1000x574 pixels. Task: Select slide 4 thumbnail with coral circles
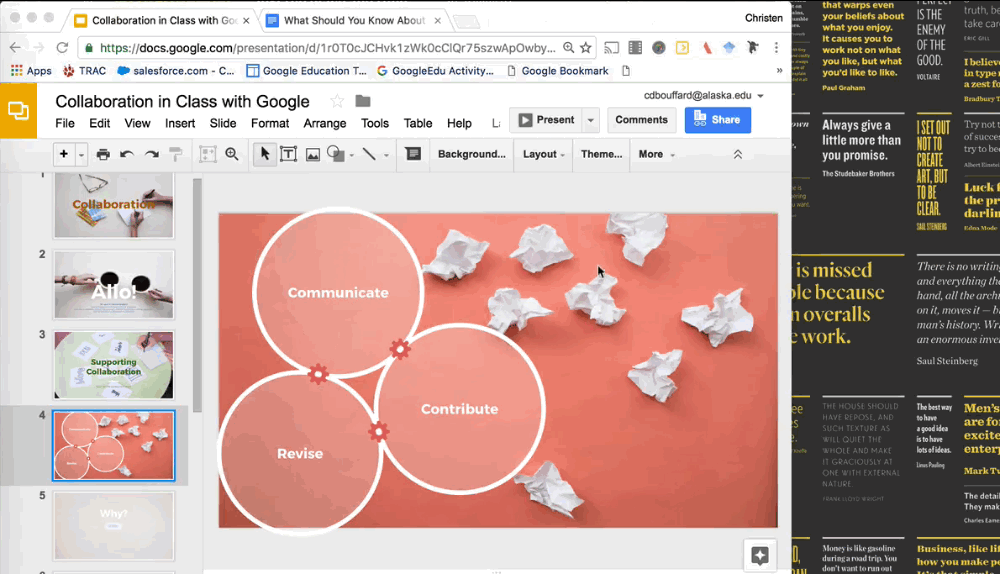114,445
